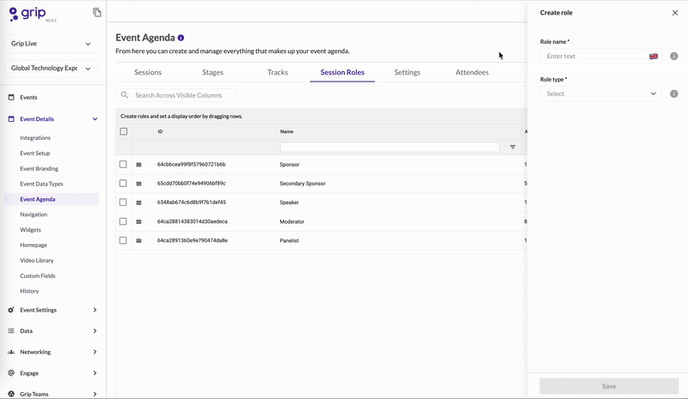Toggle the select-all header checkbox
The height and width of the screenshot is (399, 688).
tap(124, 131)
